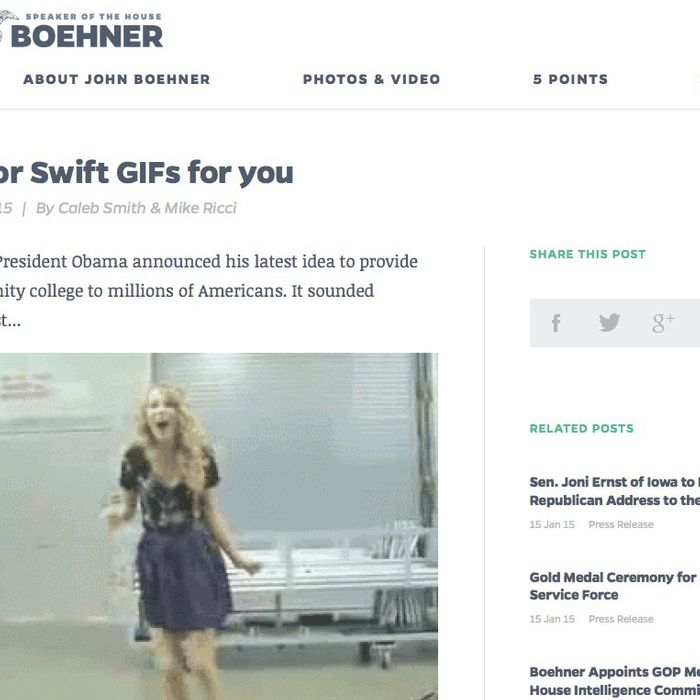Viewport: 700px width, 700px height.
Task: Click the dancing woman GIF image
Action: click(219, 526)
